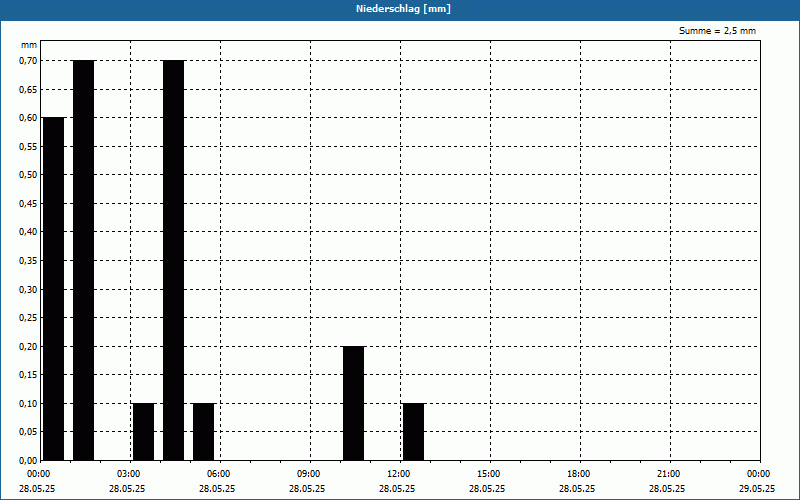Select the 0,40 y-axis value
Screen dimensions: 800x500
28,232
